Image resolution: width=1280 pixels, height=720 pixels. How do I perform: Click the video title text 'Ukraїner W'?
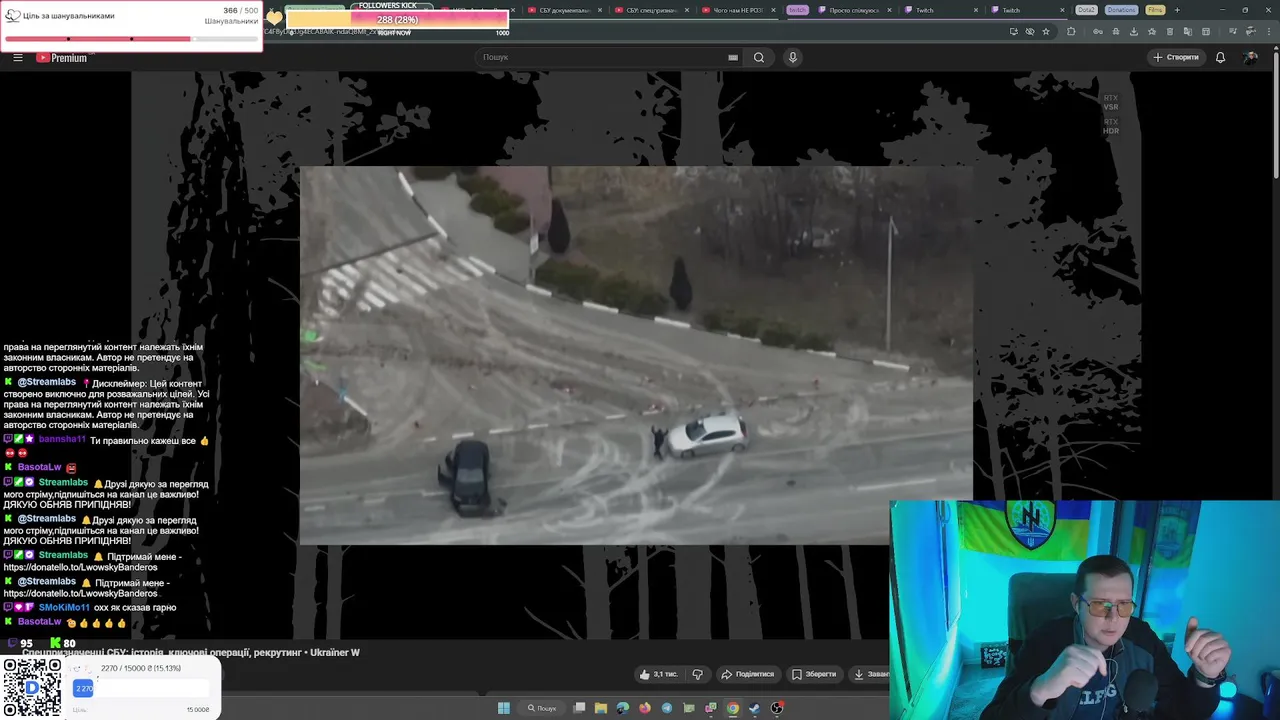pos(334,652)
